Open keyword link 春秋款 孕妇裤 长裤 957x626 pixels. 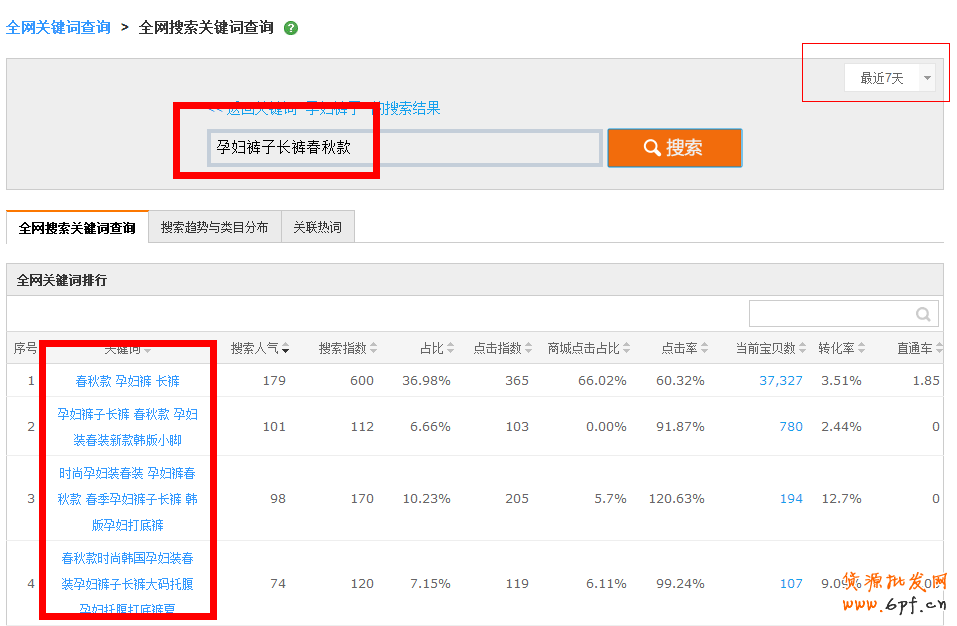tap(127, 381)
